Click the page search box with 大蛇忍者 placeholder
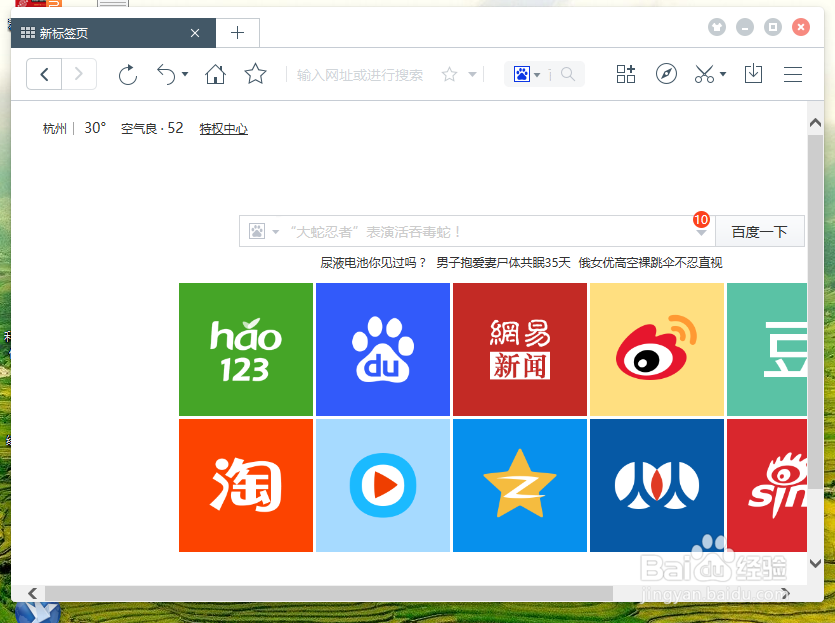Viewport: 835px width, 623px height. click(x=477, y=232)
